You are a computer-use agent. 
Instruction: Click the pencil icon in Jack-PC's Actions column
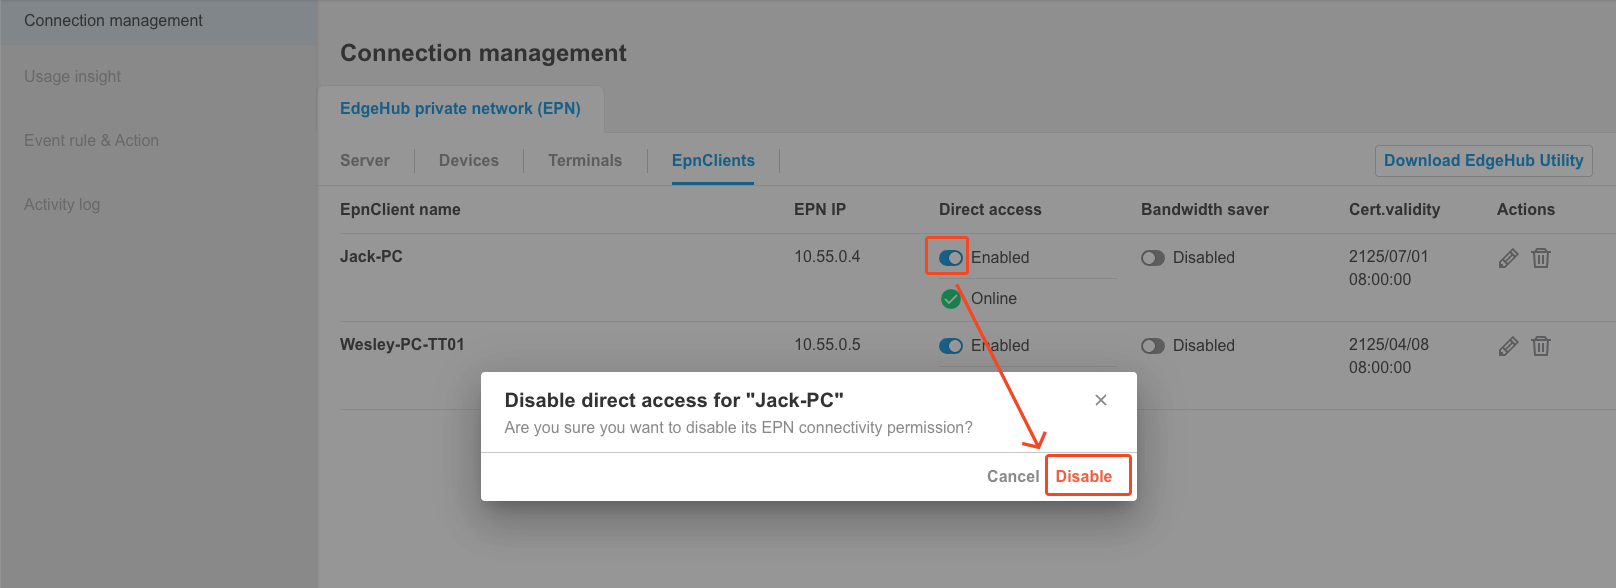tap(1508, 257)
